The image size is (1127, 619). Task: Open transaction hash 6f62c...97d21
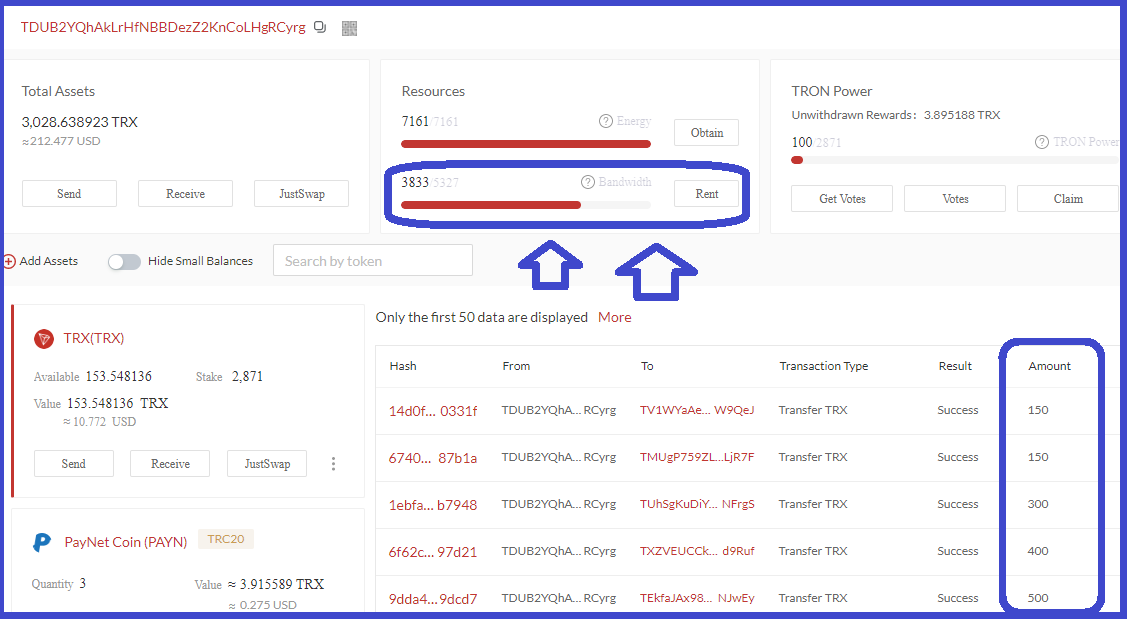[433, 552]
